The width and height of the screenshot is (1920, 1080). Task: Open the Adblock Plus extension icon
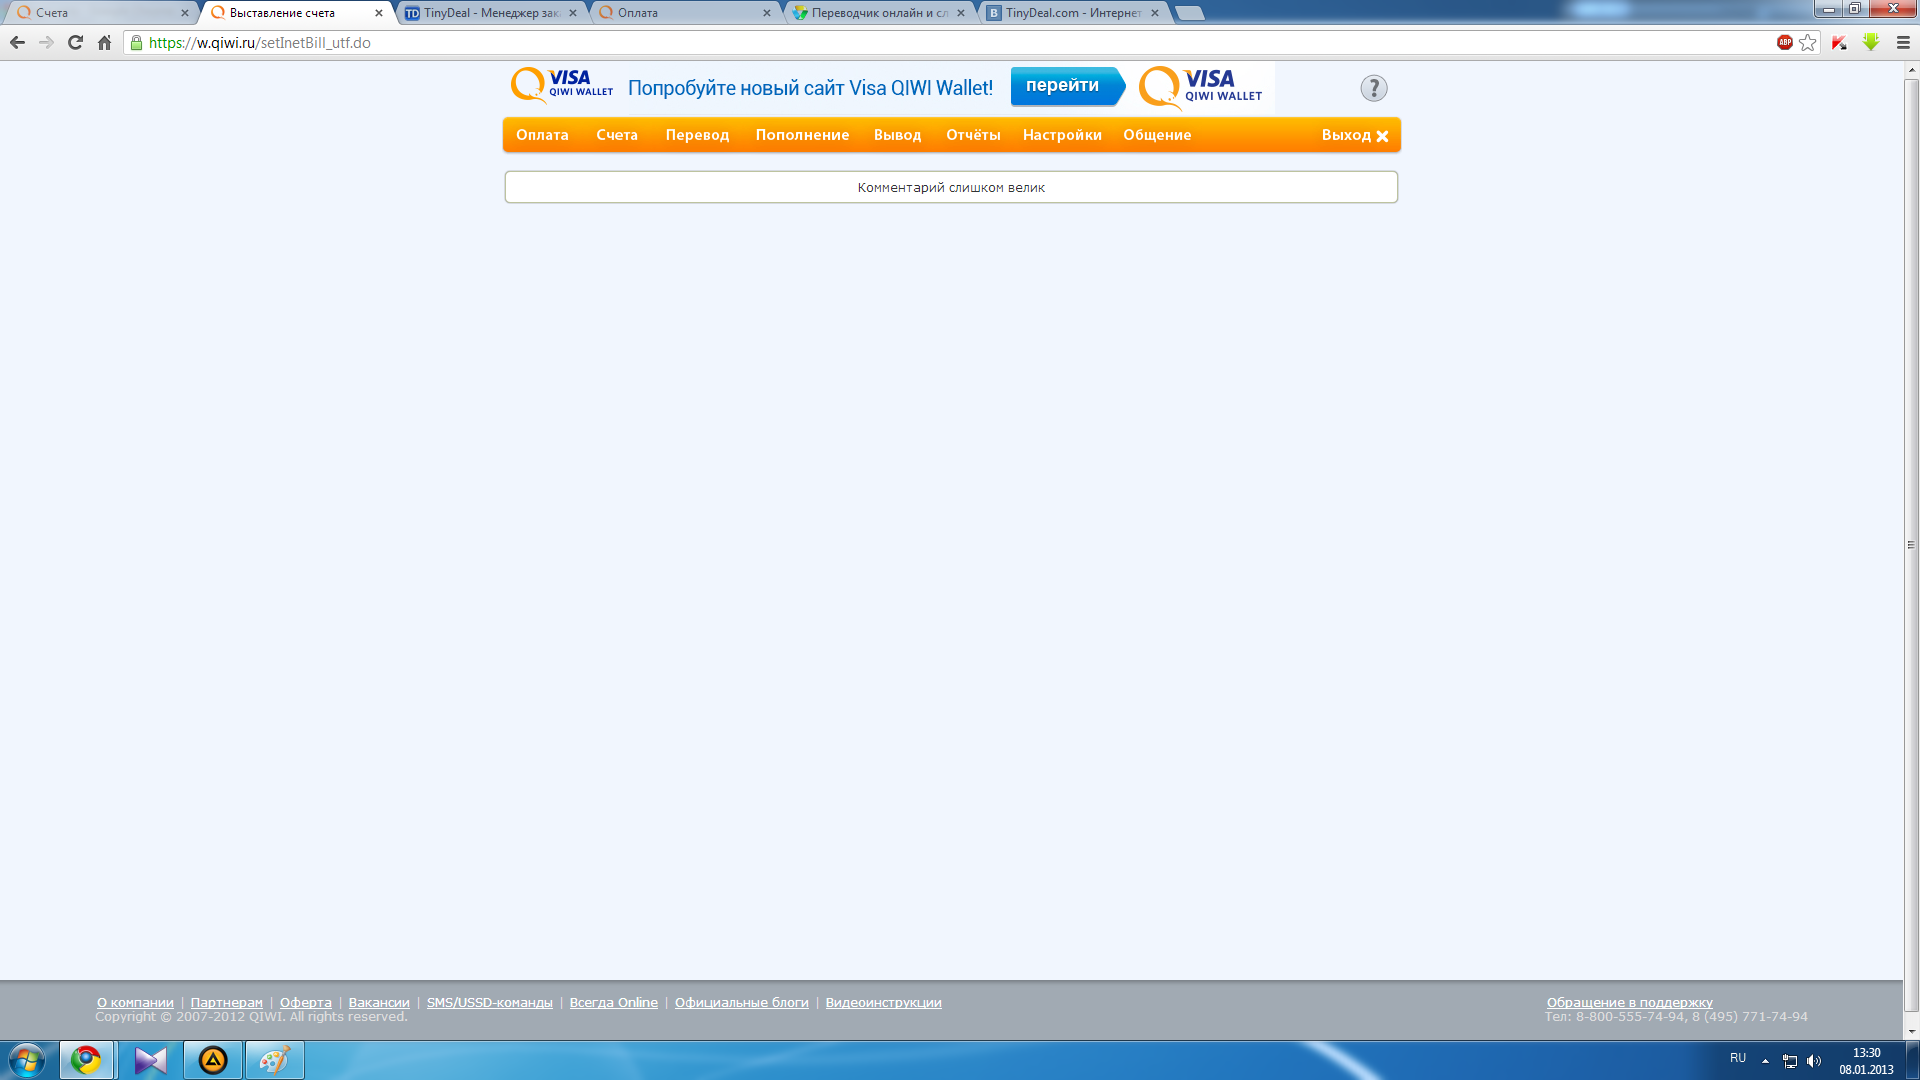tap(1784, 43)
